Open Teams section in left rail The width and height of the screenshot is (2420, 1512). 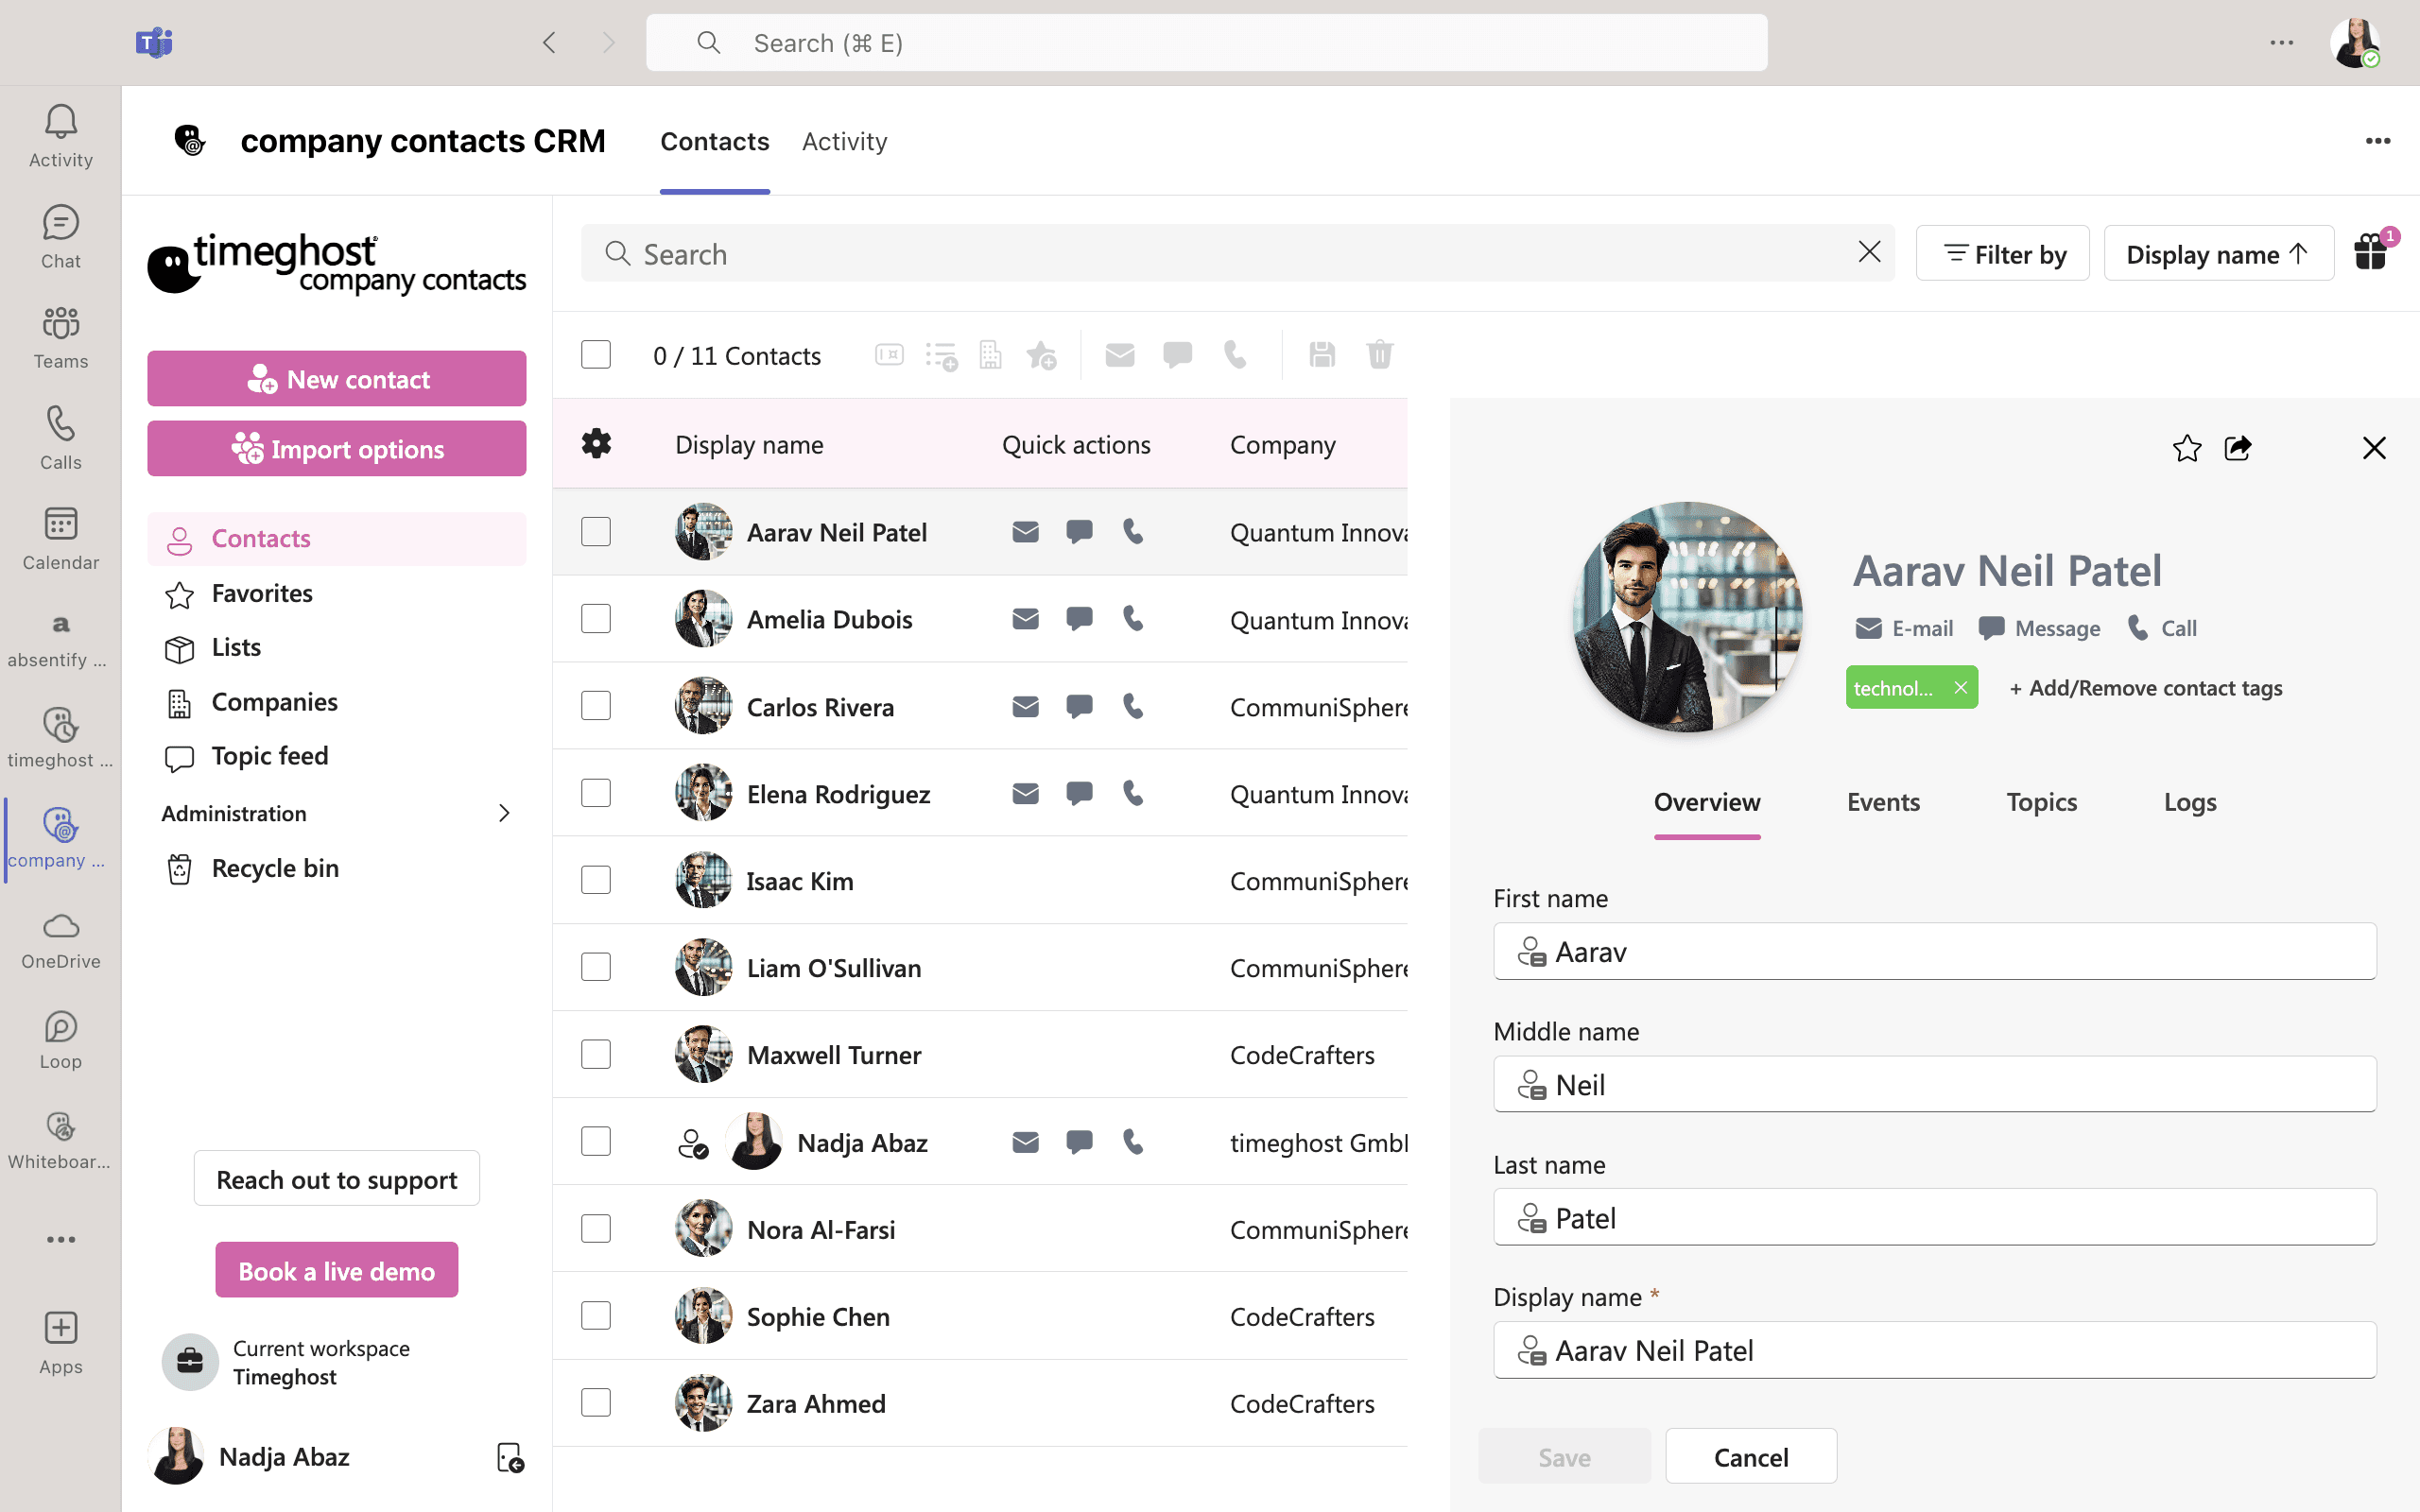[60, 337]
